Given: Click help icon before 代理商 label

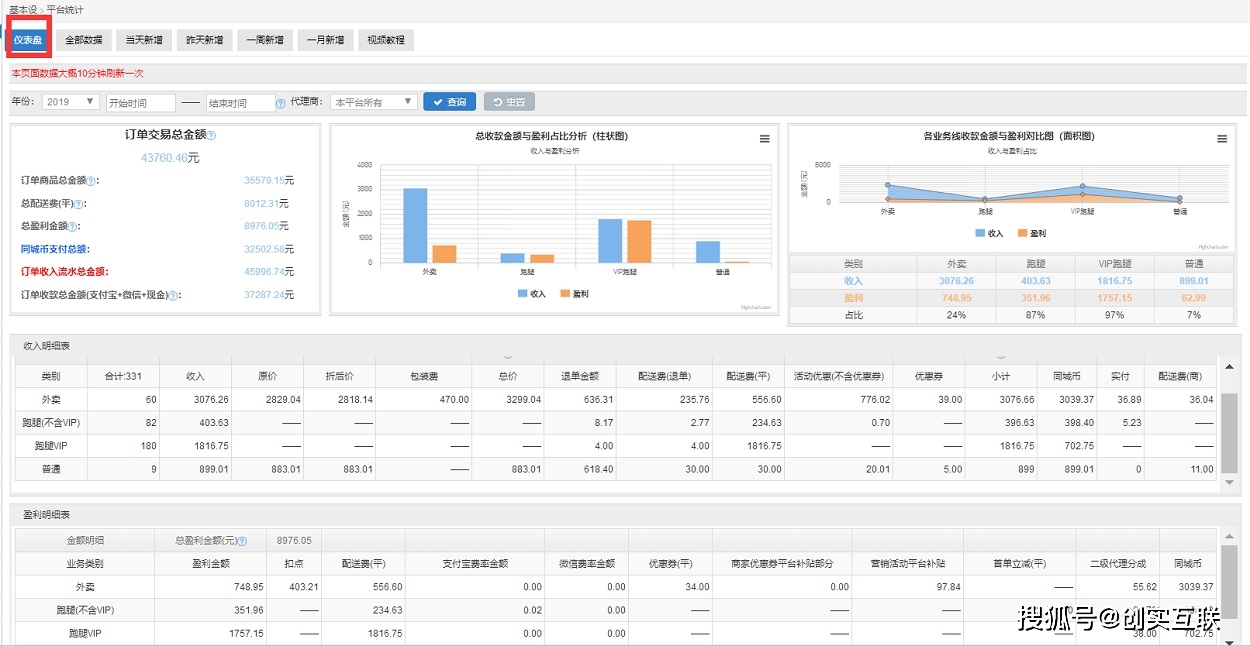Looking at the screenshot, I should [281, 103].
